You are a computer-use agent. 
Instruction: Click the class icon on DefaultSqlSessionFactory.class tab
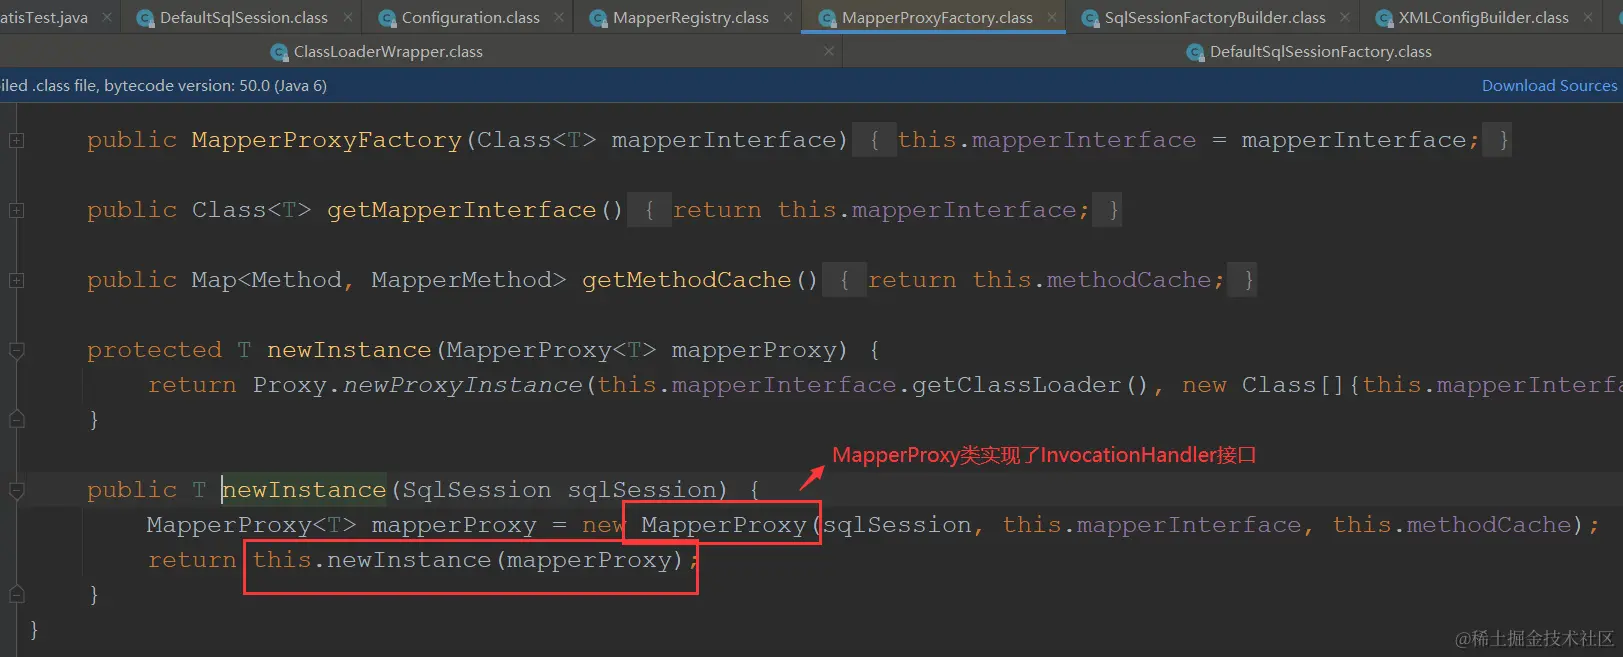click(1195, 52)
